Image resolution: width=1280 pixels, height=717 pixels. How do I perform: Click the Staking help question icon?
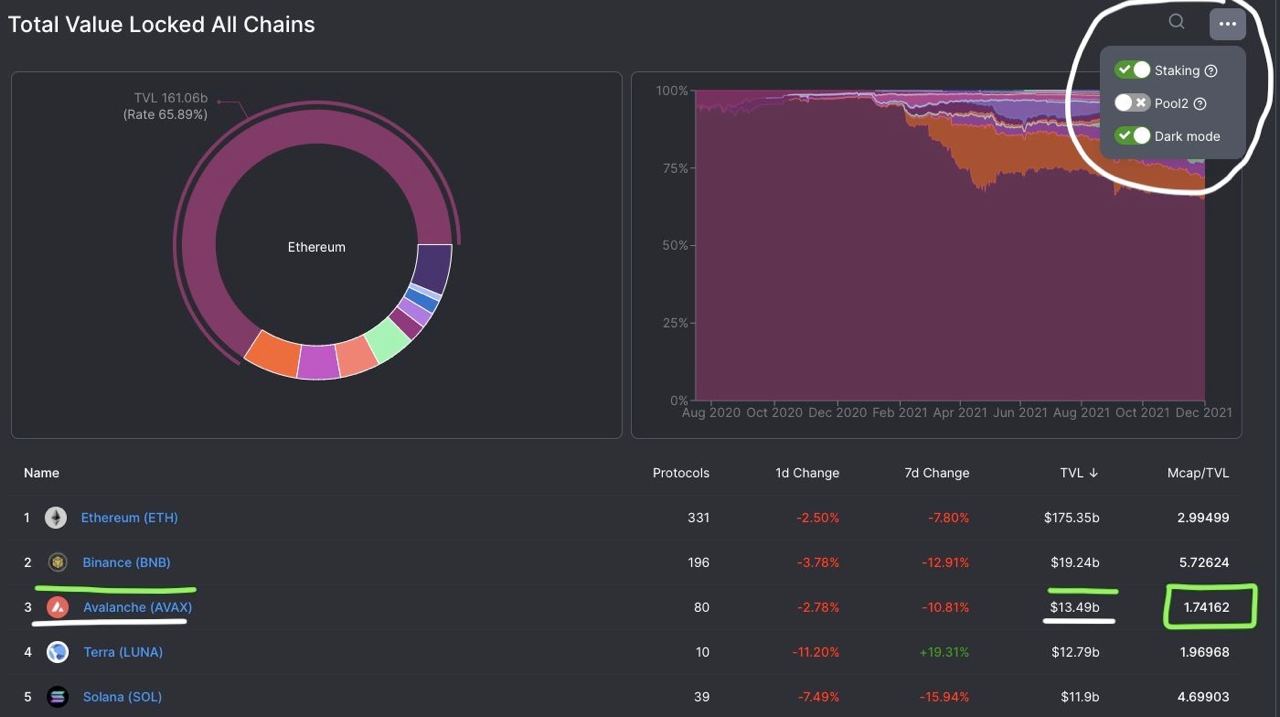(1211, 71)
